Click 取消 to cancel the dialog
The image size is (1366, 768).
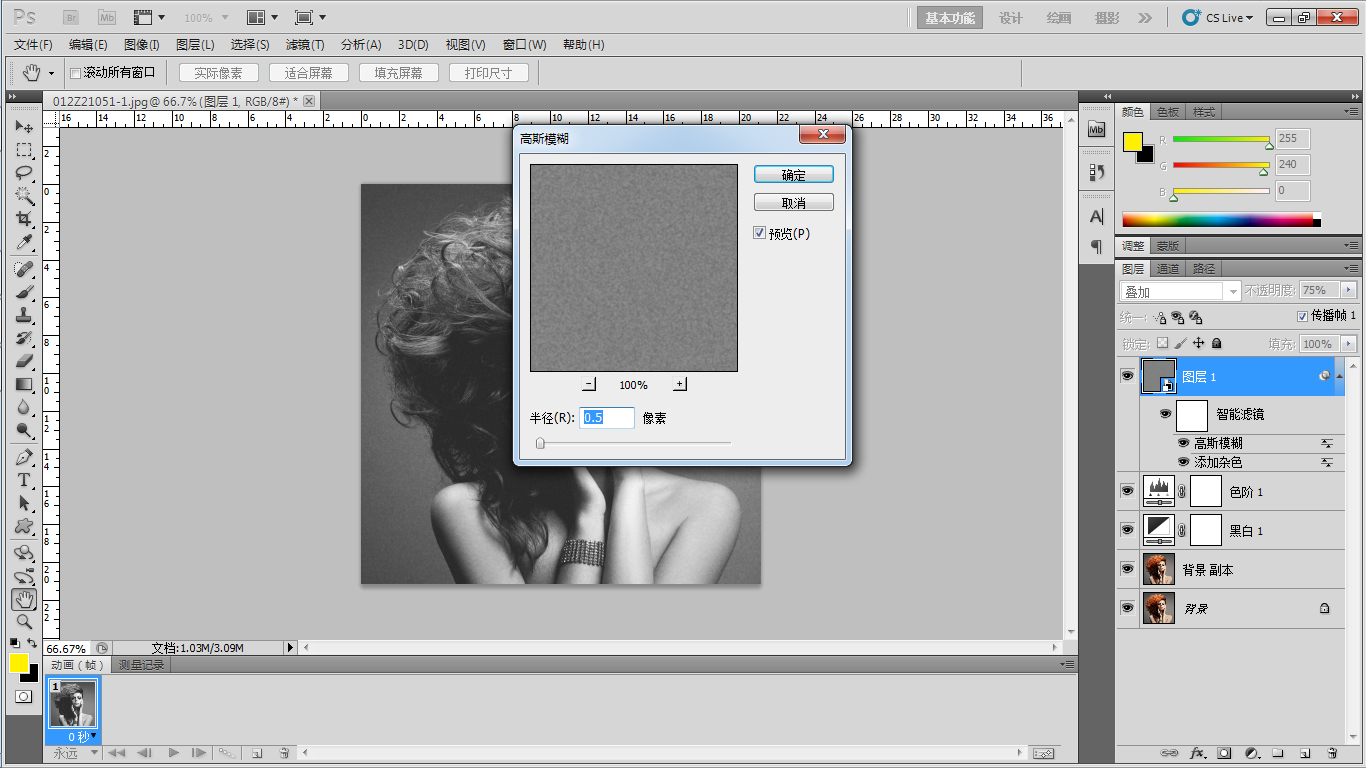point(793,203)
